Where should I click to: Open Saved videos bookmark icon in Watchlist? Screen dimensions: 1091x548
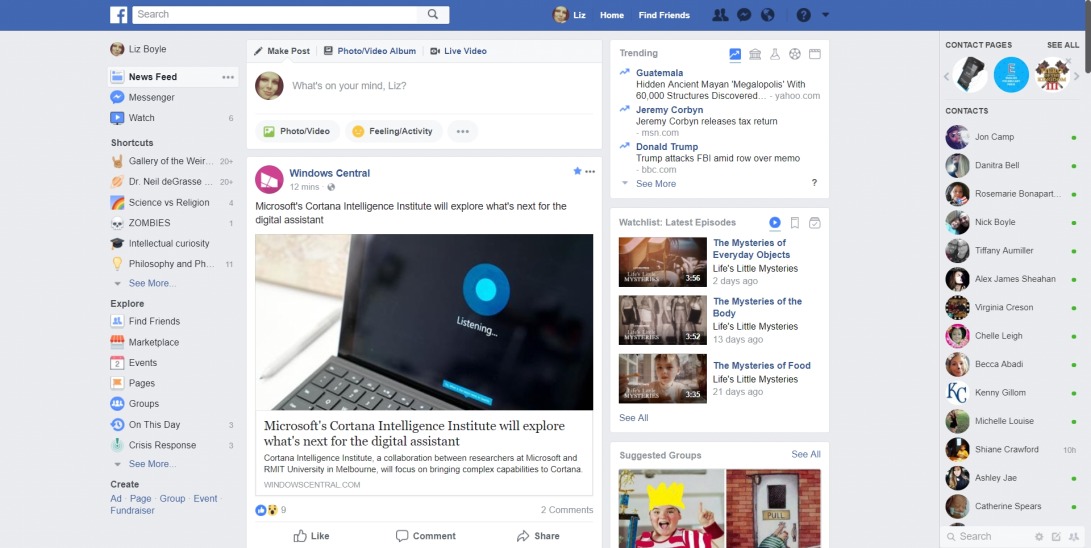(795, 223)
